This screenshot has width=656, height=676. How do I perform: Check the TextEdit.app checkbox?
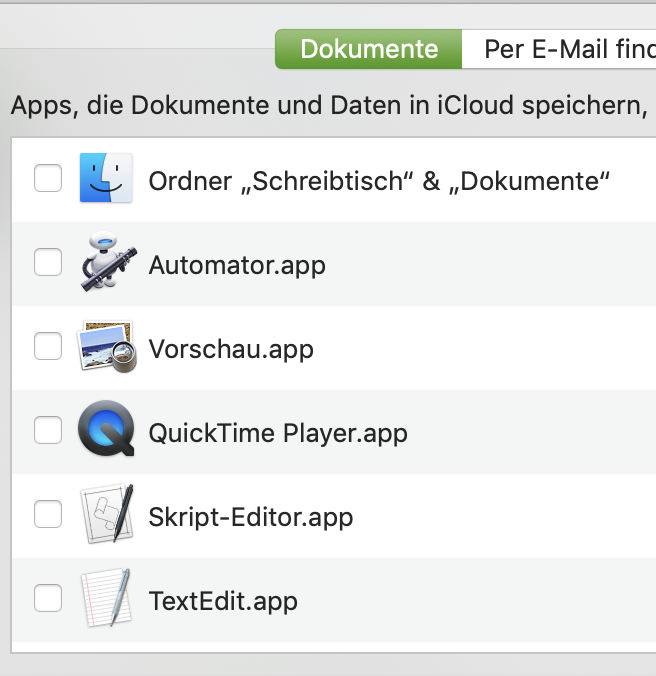48,598
